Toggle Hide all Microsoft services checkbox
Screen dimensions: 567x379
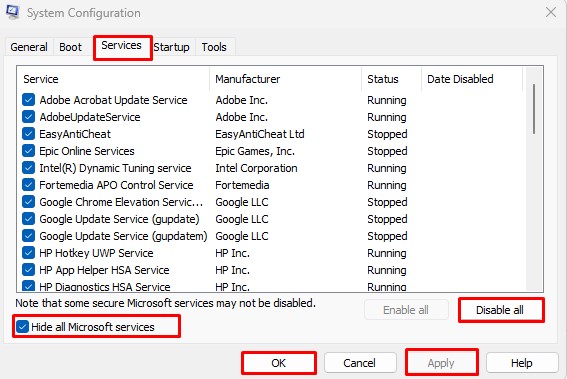(22, 327)
